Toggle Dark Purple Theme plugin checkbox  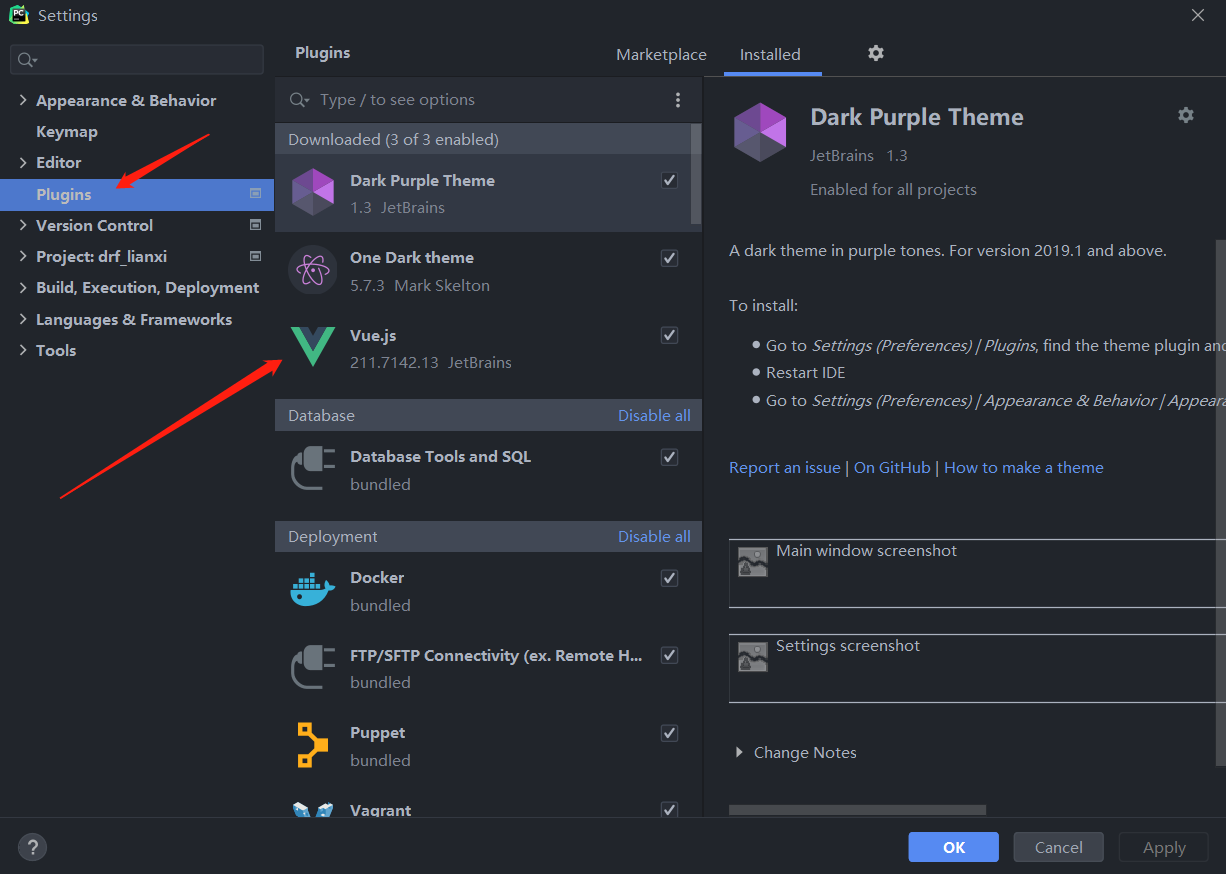point(670,181)
